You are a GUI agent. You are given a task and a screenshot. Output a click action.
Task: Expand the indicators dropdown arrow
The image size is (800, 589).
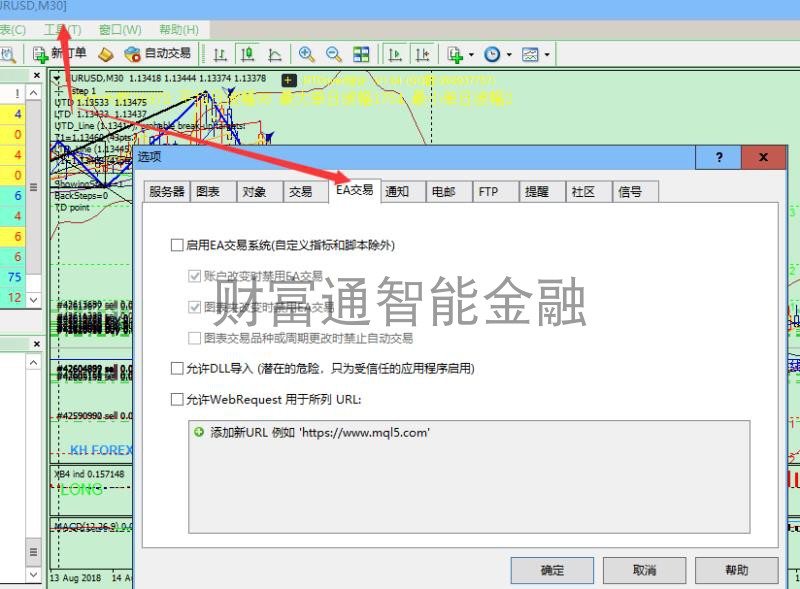(x=471, y=54)
